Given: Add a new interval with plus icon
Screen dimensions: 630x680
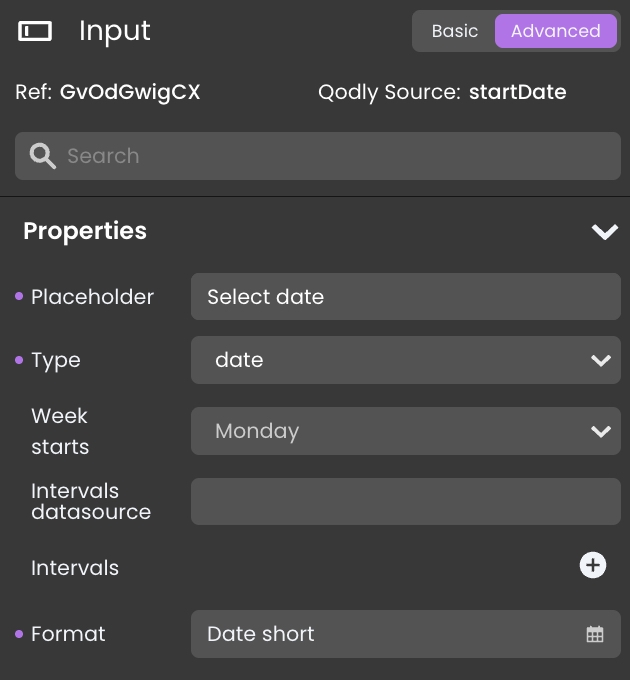Looking at the screenshot, I should (x=593, y=565).
